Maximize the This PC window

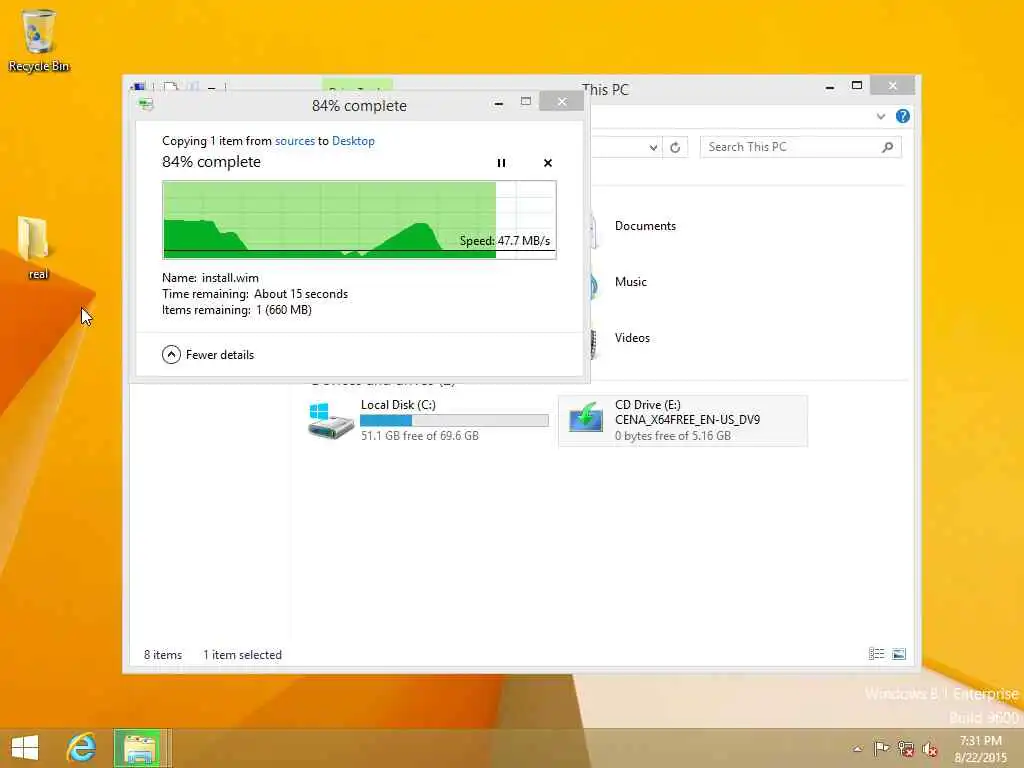(x=857, y=86)
